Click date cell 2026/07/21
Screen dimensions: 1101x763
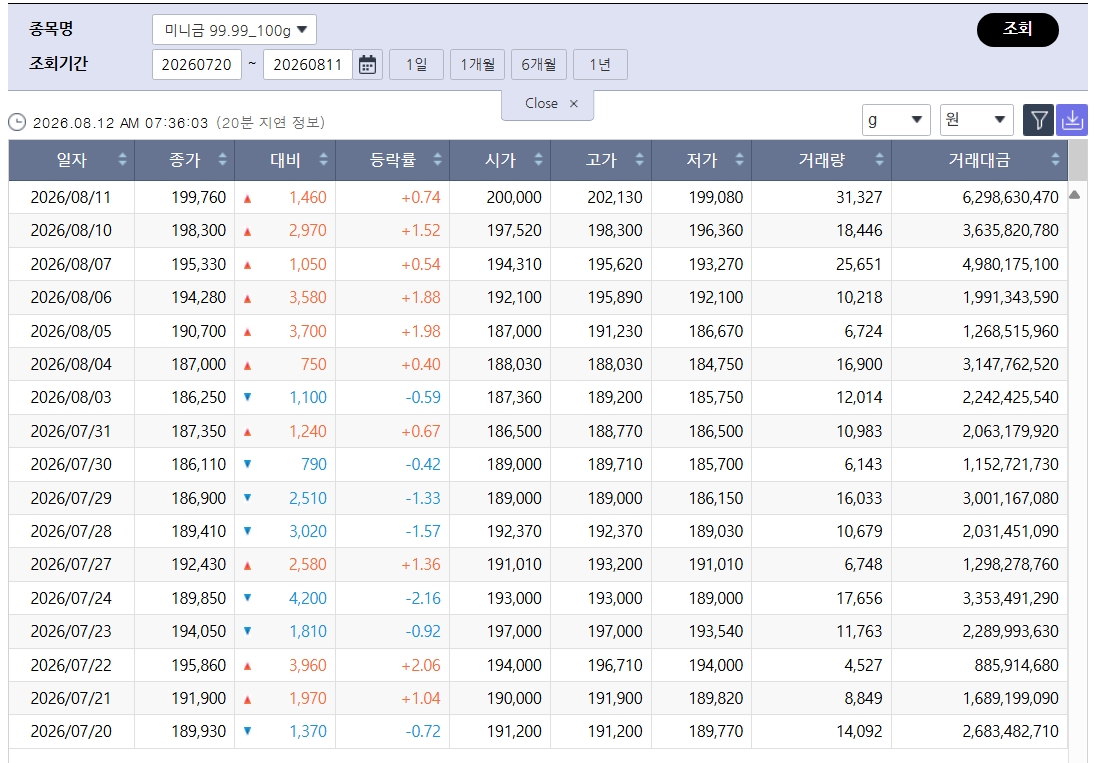click(x=71, y=698)
